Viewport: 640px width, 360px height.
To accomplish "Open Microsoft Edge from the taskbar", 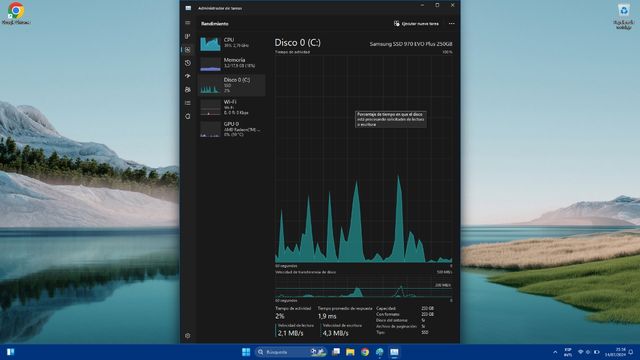I will click(x=380, y=352).
